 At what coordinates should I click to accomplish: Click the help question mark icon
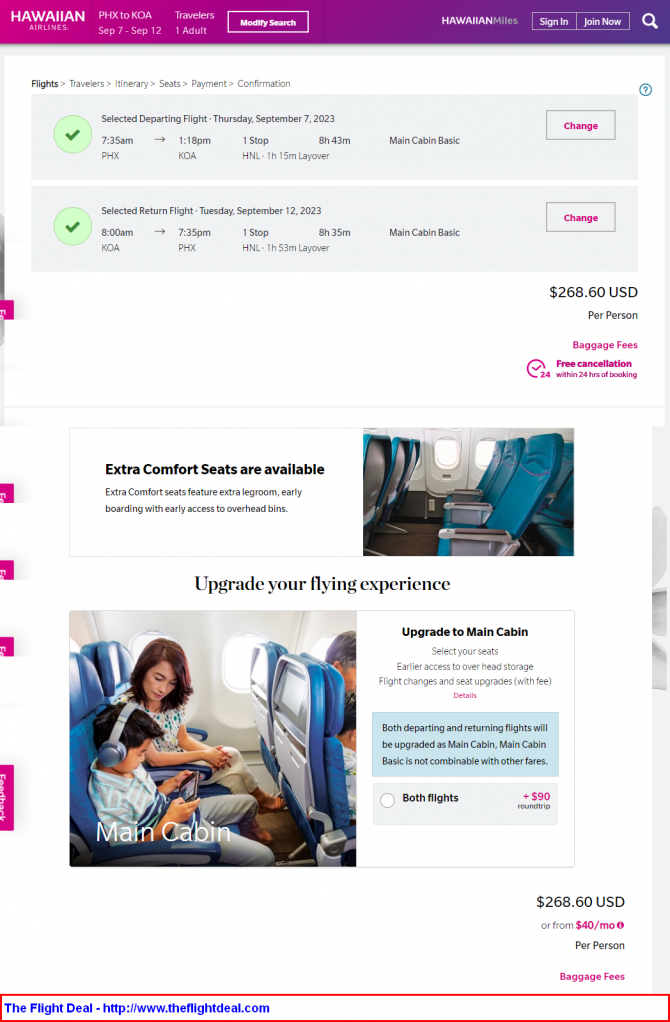pyautogui.click(x=645, y=90)
